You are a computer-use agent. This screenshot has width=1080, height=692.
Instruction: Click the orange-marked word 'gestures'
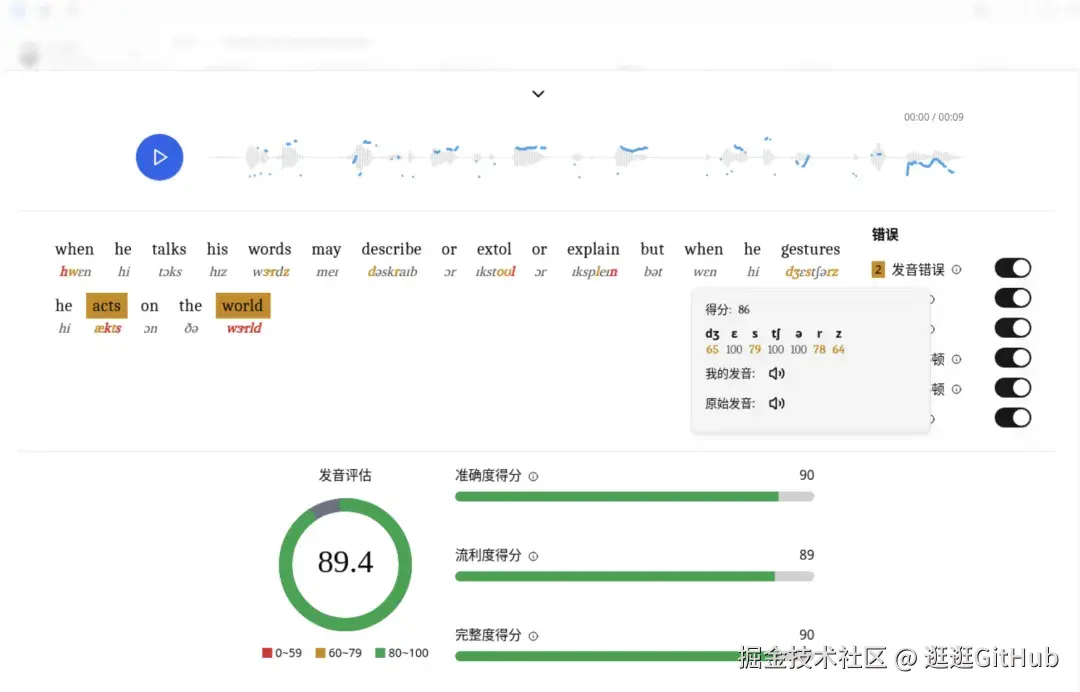pos(810,249)
